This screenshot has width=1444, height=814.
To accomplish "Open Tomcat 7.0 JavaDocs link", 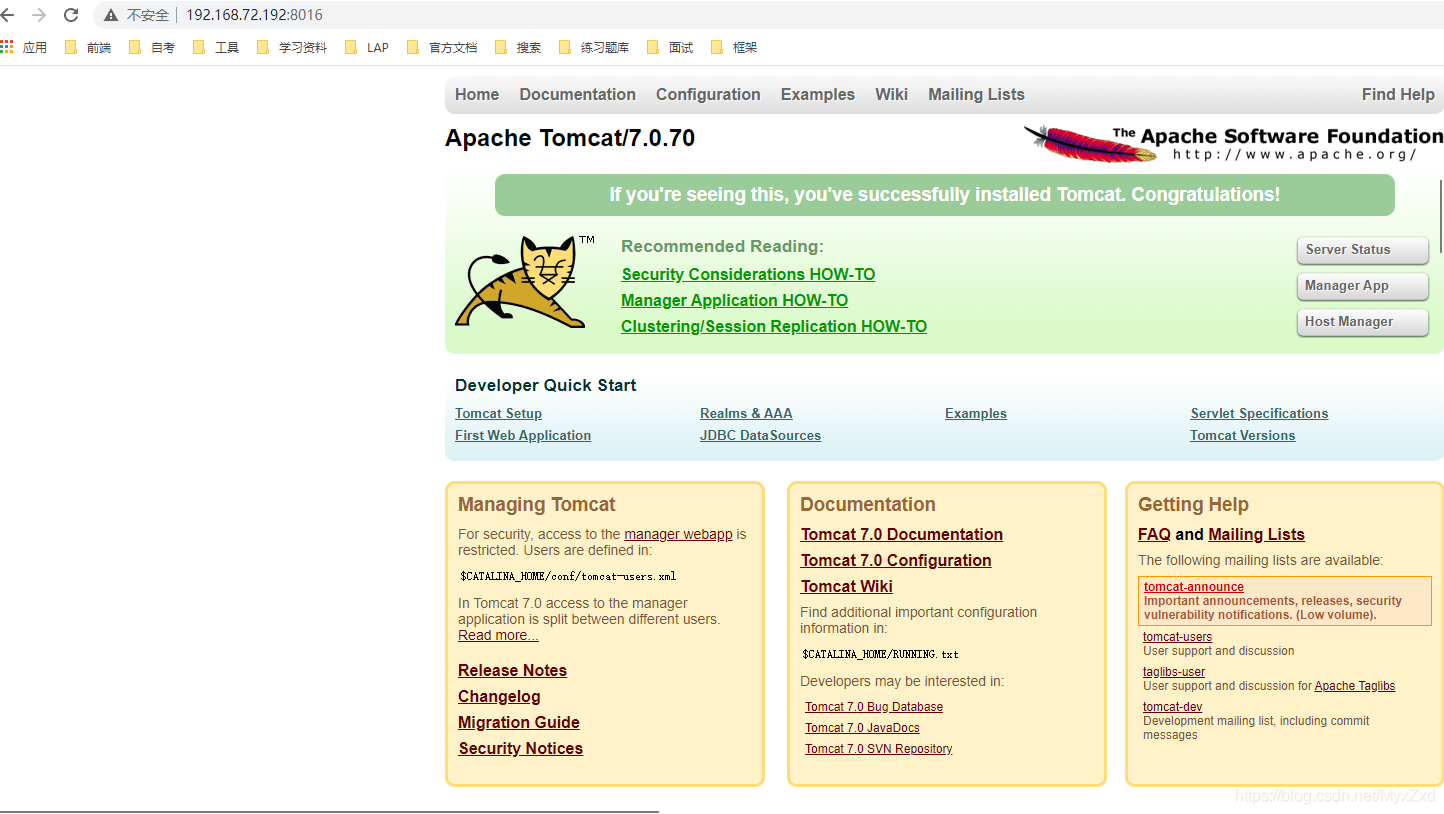I will (x=862, y=728).
